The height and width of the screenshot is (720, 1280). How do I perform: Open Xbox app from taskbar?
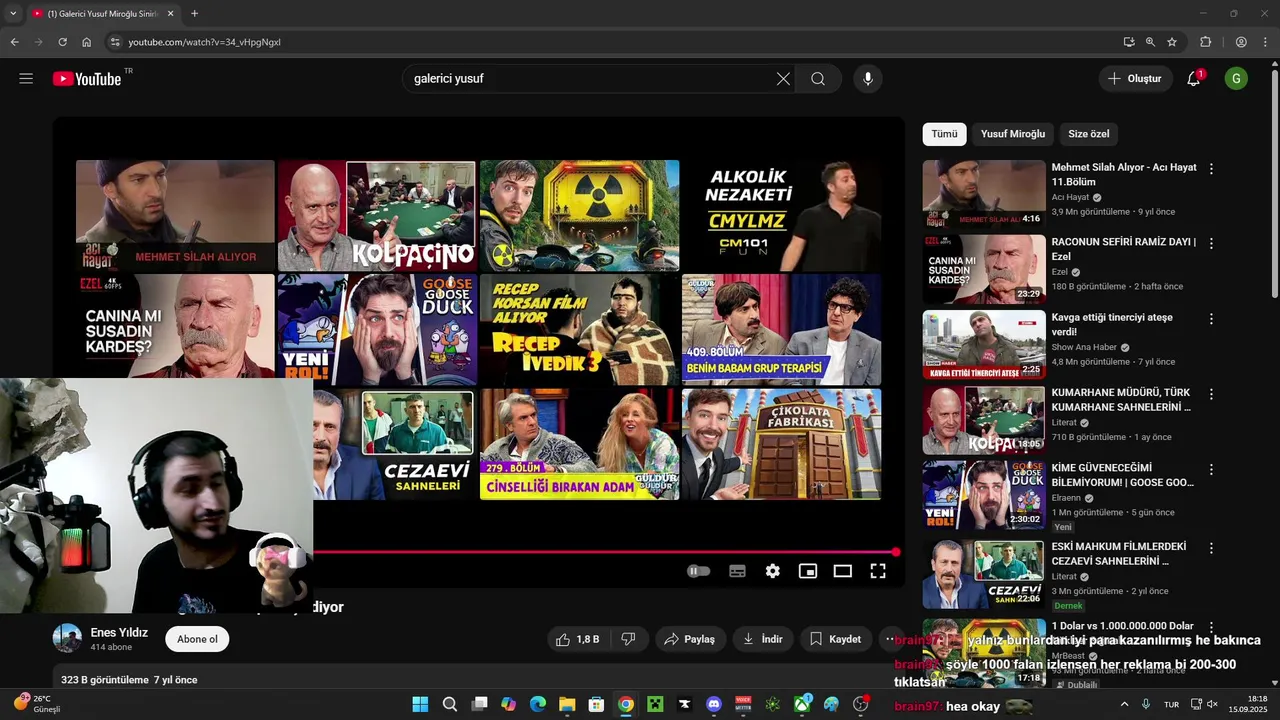pyautogui.click(x=802, y=704)
